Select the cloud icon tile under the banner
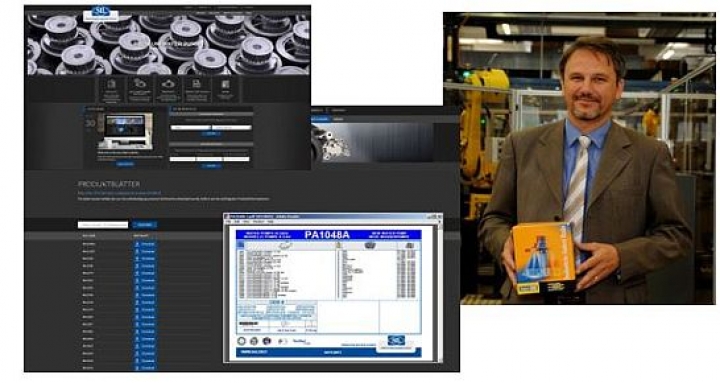Screen dimensions: 720x383 click(168, 89)
